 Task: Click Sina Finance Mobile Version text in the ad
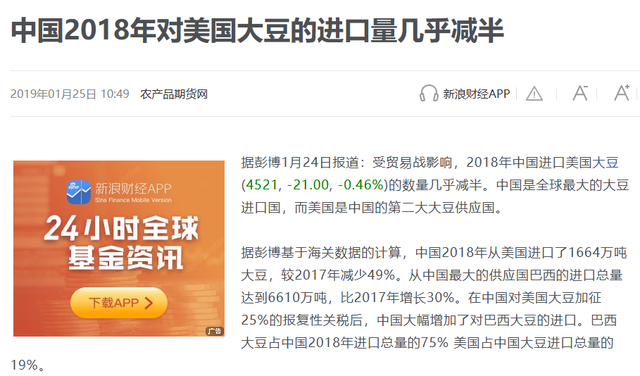pyautogui.click(x=133, y=200)
